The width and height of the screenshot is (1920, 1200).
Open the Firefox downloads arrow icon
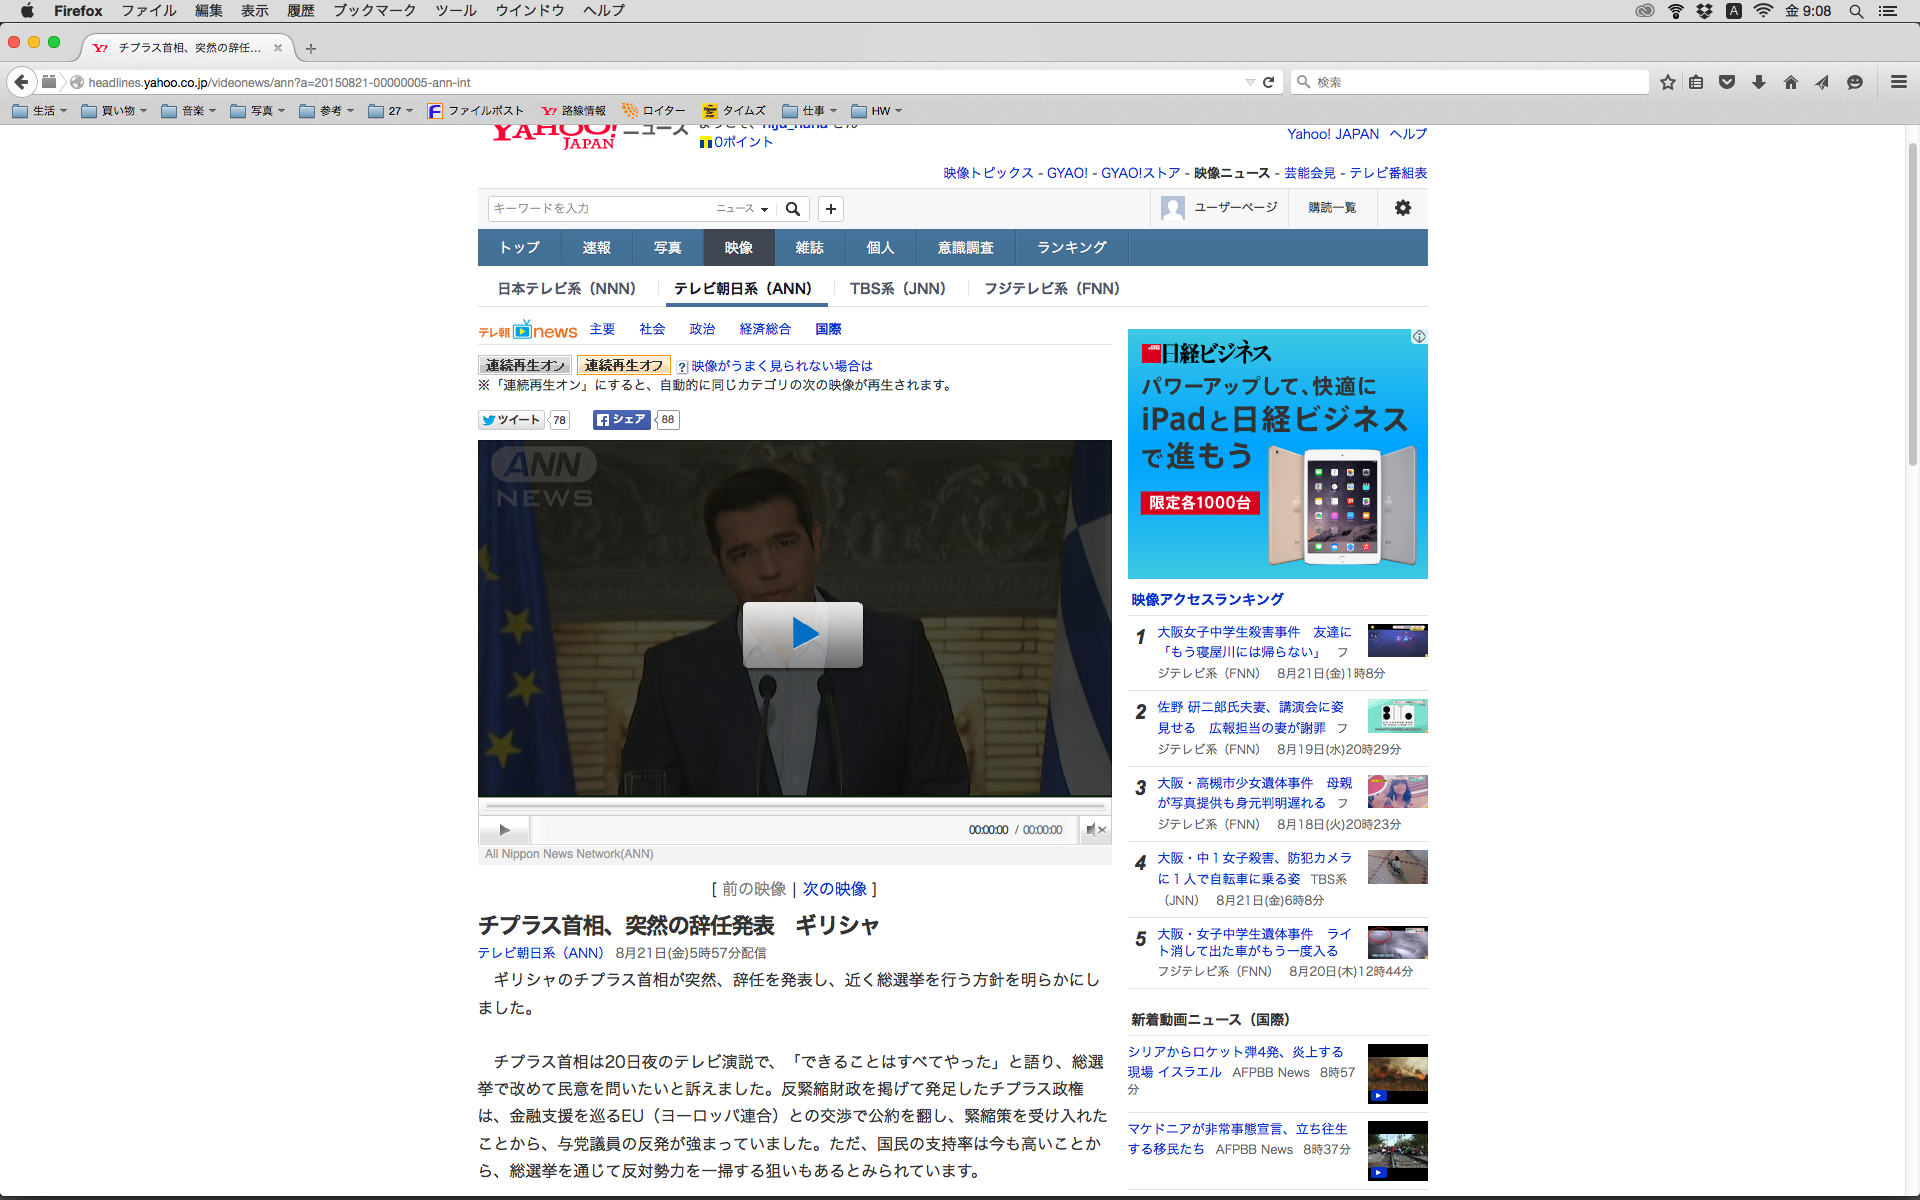tap(1759, 82)
